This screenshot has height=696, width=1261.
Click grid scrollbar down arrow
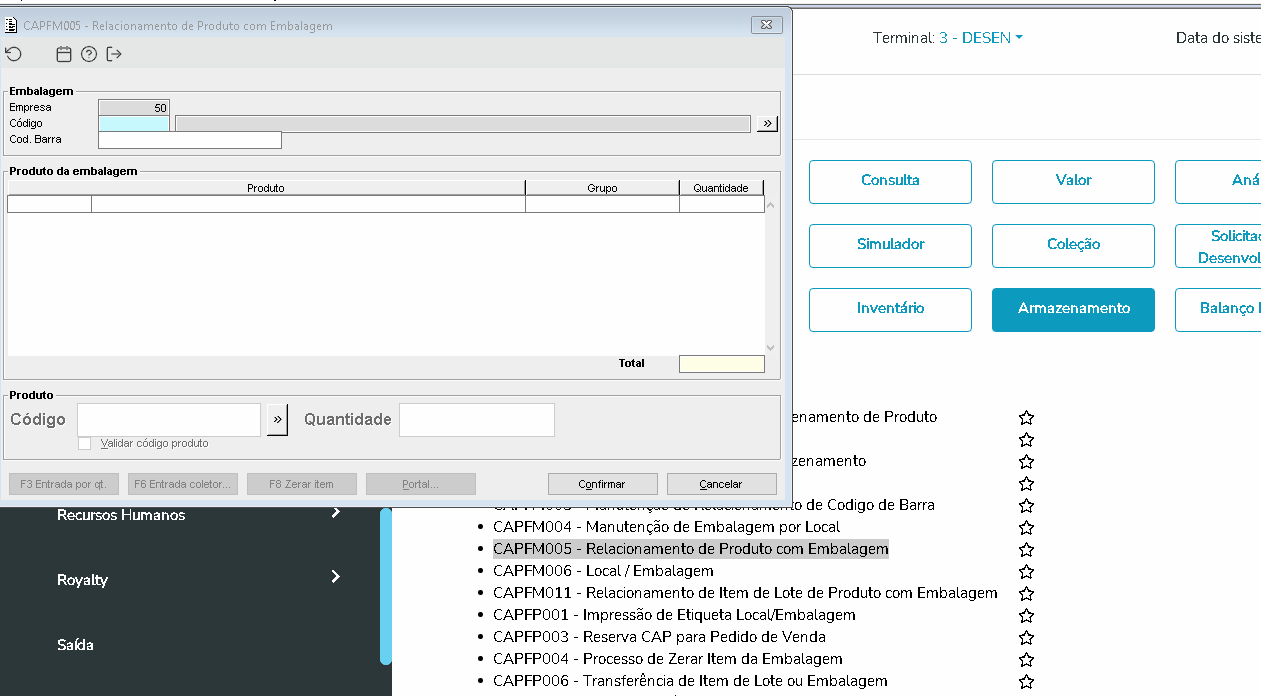coord(770,348)
